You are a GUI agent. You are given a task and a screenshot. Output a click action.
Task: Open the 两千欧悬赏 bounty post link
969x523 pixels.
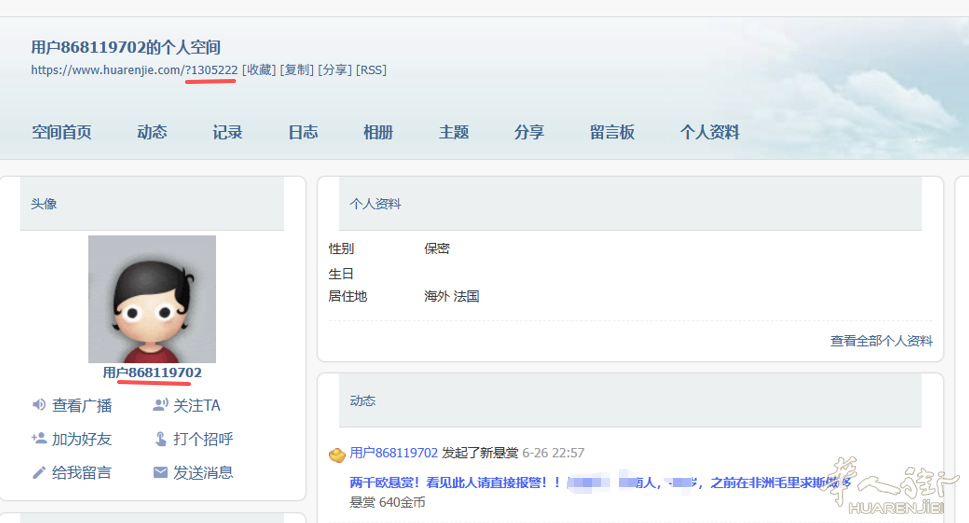600,483
